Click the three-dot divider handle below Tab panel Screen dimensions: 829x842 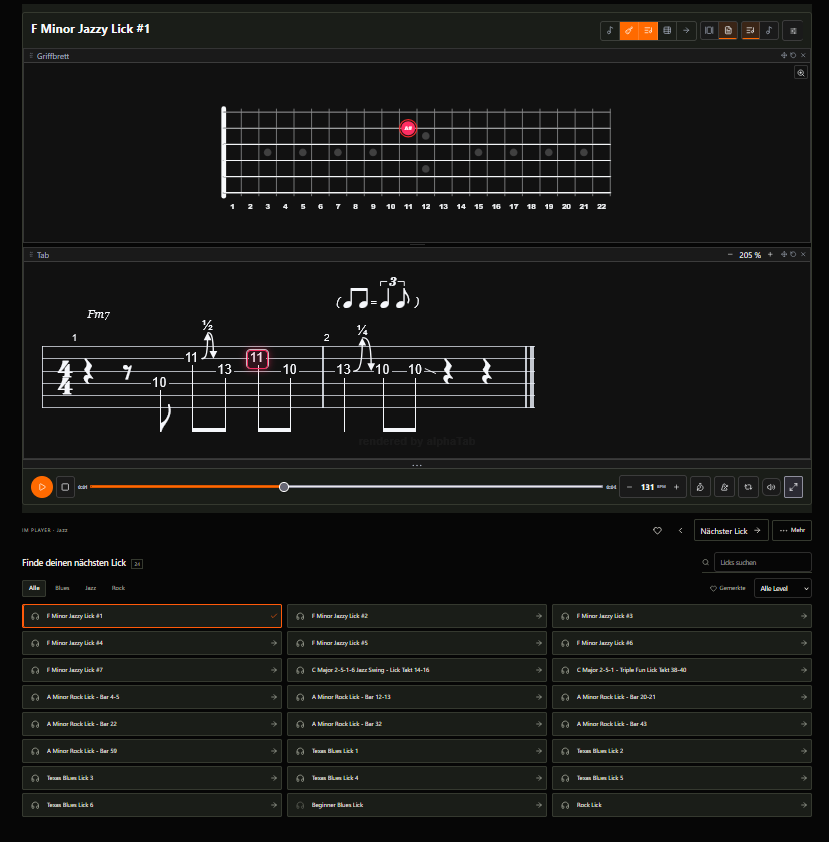coord(417,465)
